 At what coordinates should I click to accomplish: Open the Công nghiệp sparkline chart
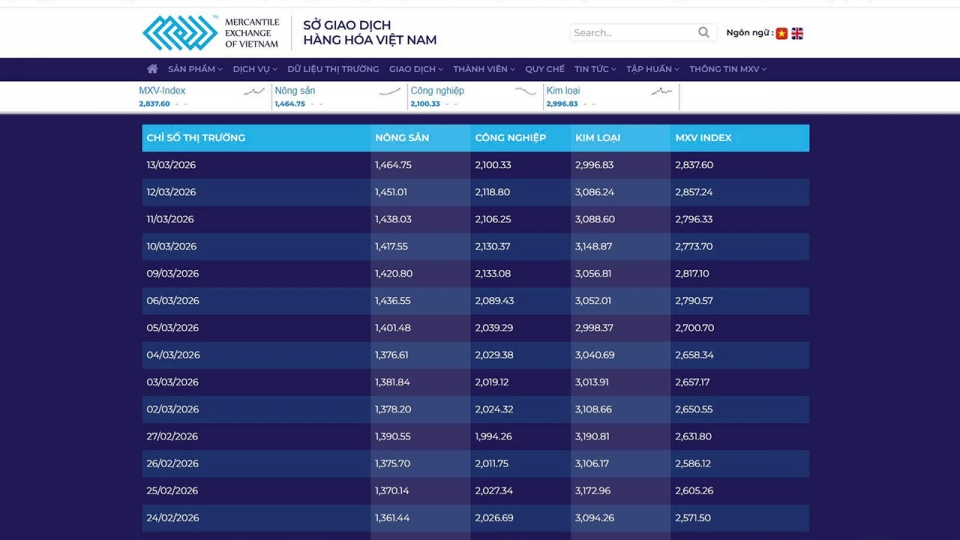[x=525, y=92]
